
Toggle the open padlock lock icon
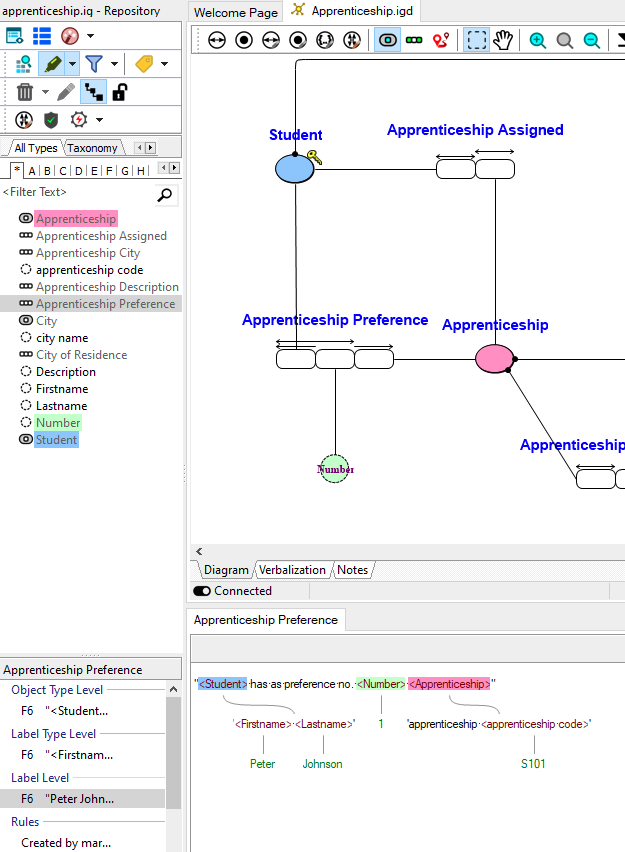[119, 93]
